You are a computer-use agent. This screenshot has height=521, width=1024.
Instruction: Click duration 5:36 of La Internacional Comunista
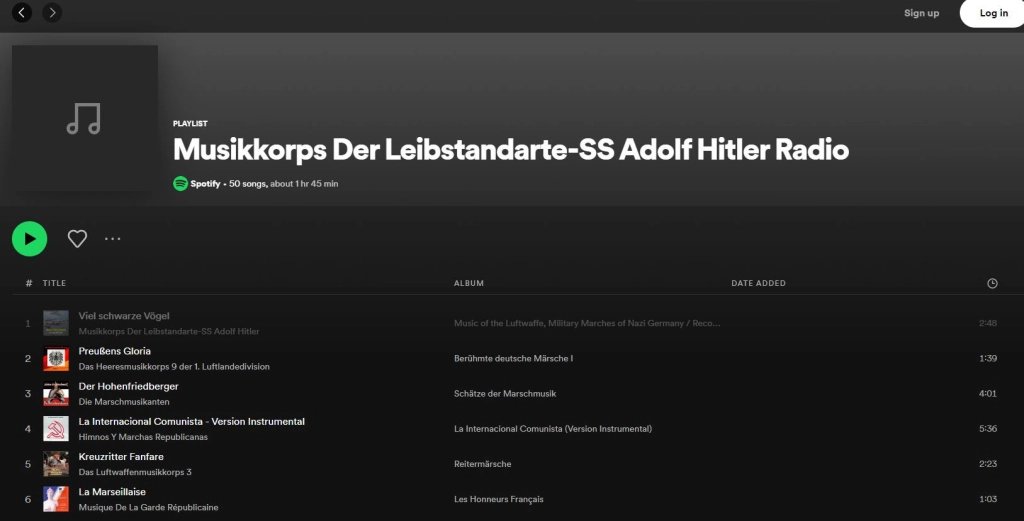(x=987, y=429)
